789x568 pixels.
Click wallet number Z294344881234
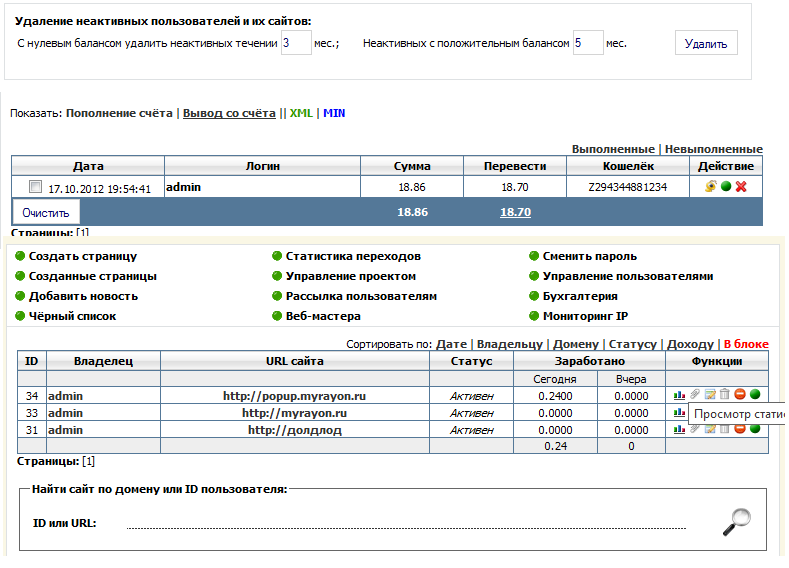click(x=627, y=187)
